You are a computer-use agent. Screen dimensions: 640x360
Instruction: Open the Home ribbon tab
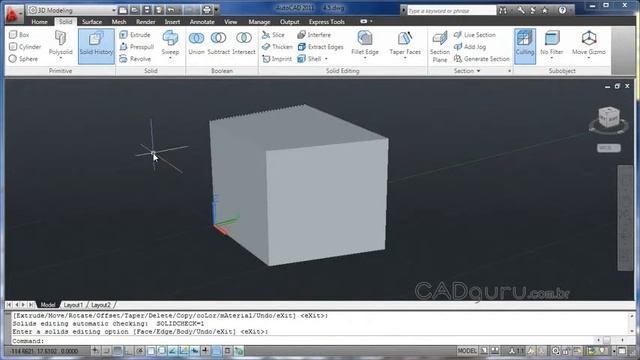point(40,22)
